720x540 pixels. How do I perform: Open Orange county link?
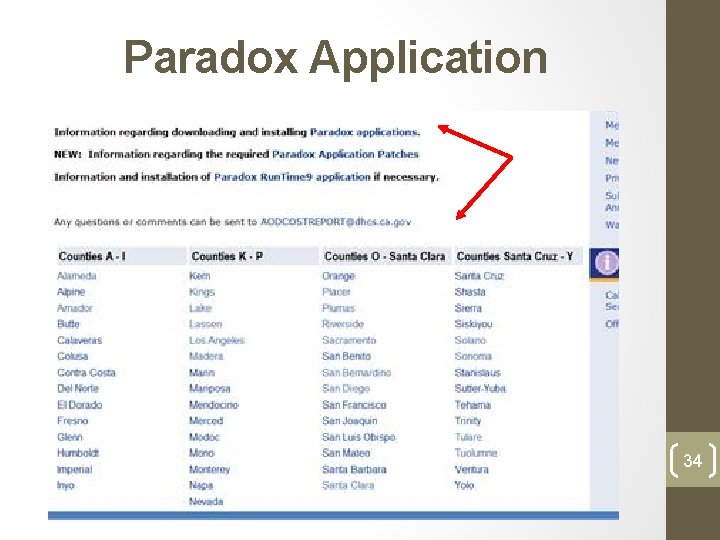(x=339, y=276)
